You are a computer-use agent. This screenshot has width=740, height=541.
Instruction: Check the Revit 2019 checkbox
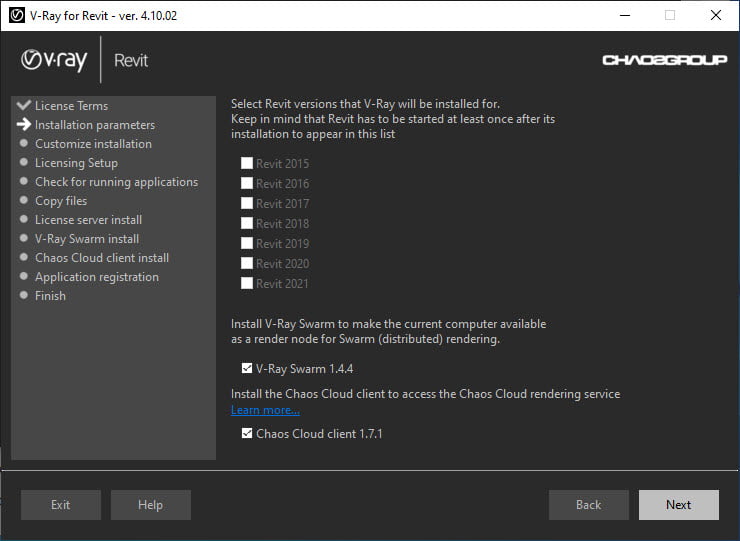(247, 243)
